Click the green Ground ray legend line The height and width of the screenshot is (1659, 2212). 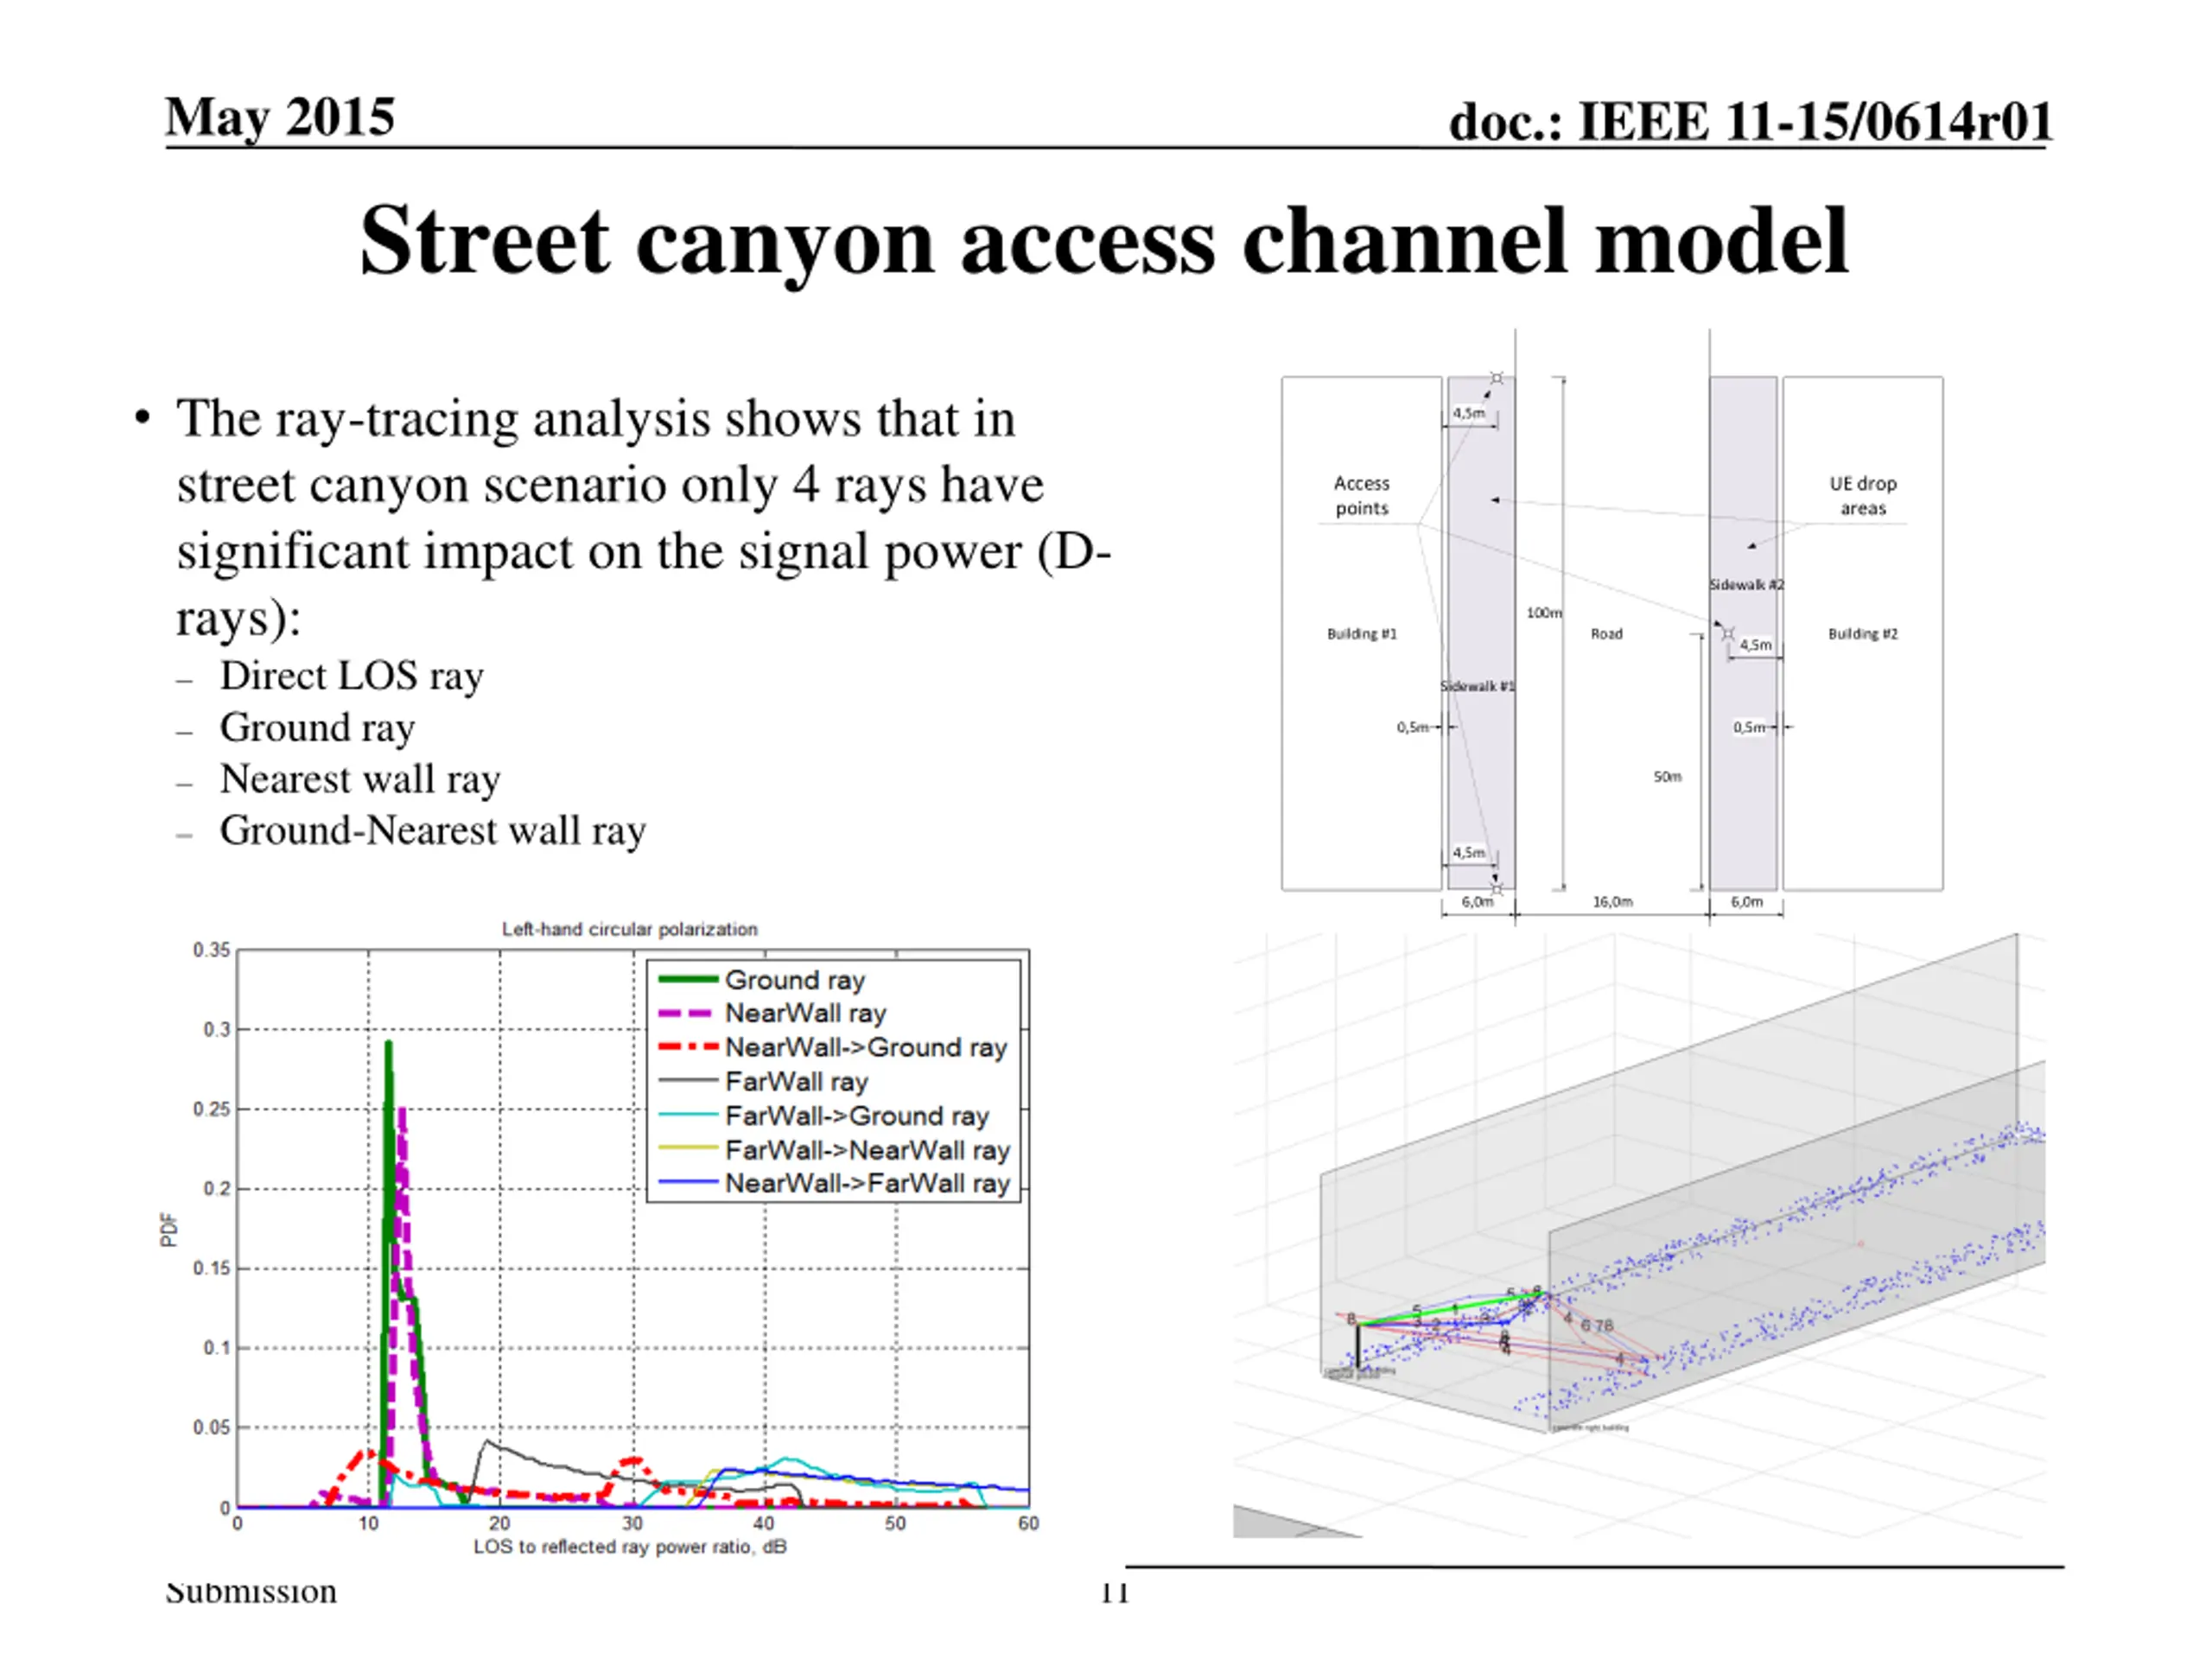click(688, 979)
